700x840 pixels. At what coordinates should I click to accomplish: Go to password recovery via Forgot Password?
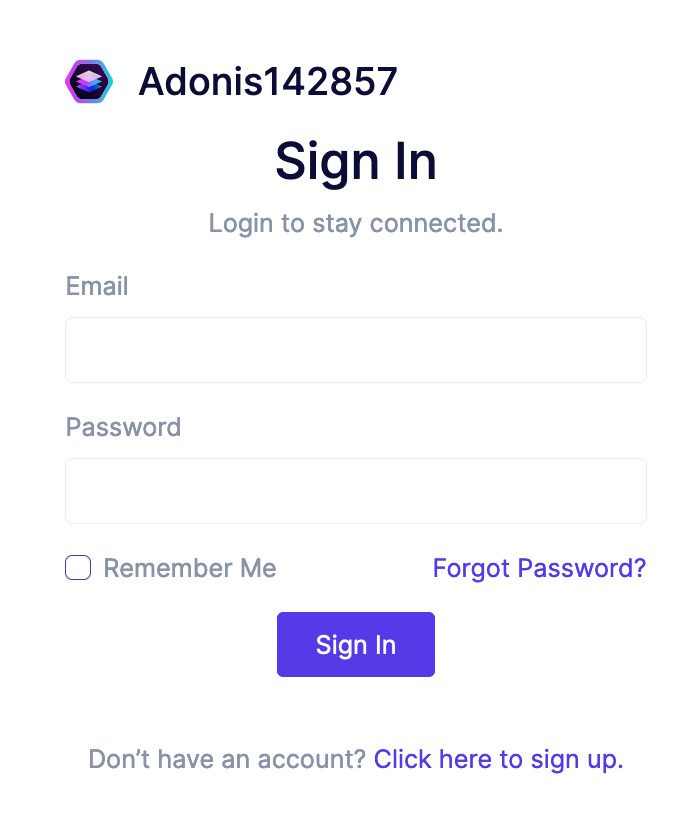[x=539, y=568]
